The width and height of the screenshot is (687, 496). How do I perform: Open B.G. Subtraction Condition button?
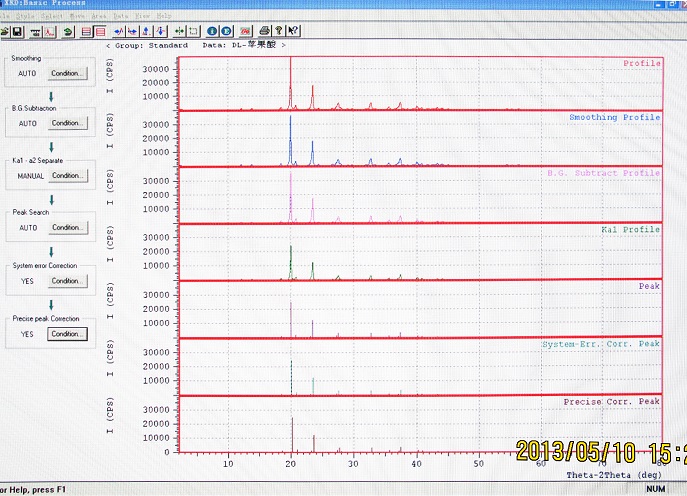point(67,123)
